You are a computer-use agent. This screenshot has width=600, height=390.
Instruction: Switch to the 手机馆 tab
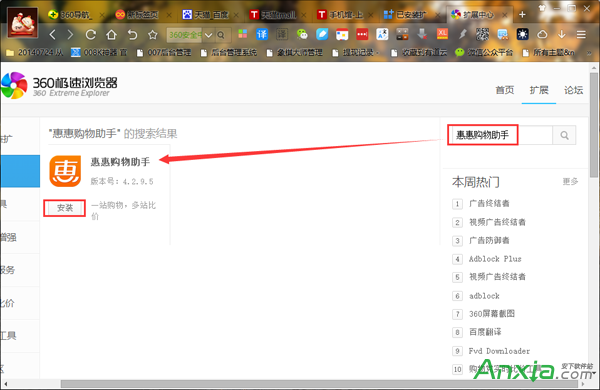point(345,15)
